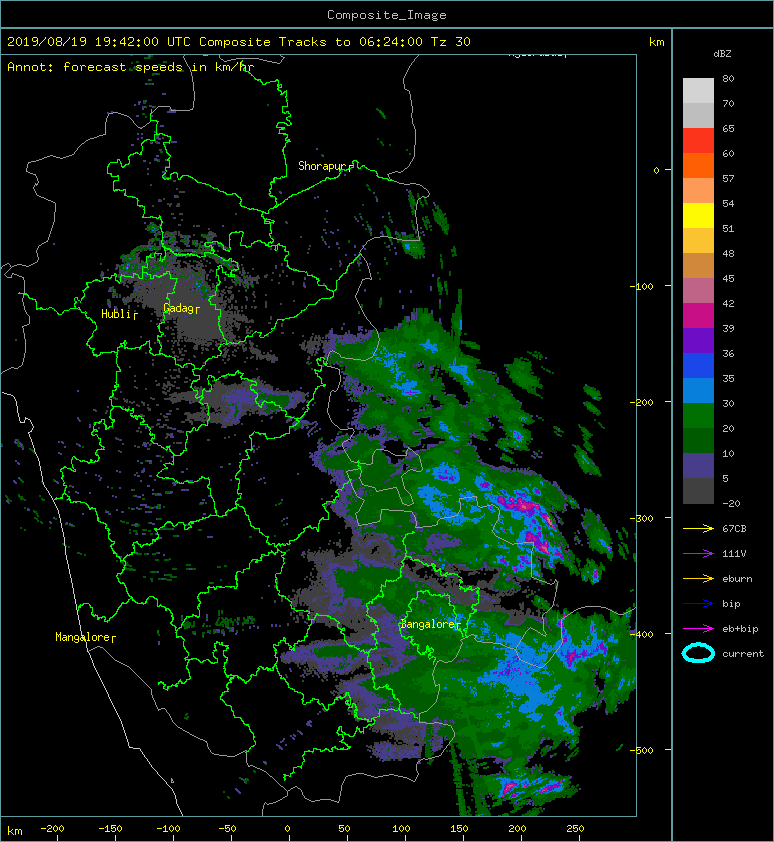This screenshot has width=774, height=842.
Task: Click the -150 tick label on the horizontal axis
Action: (x=110, y=829)
